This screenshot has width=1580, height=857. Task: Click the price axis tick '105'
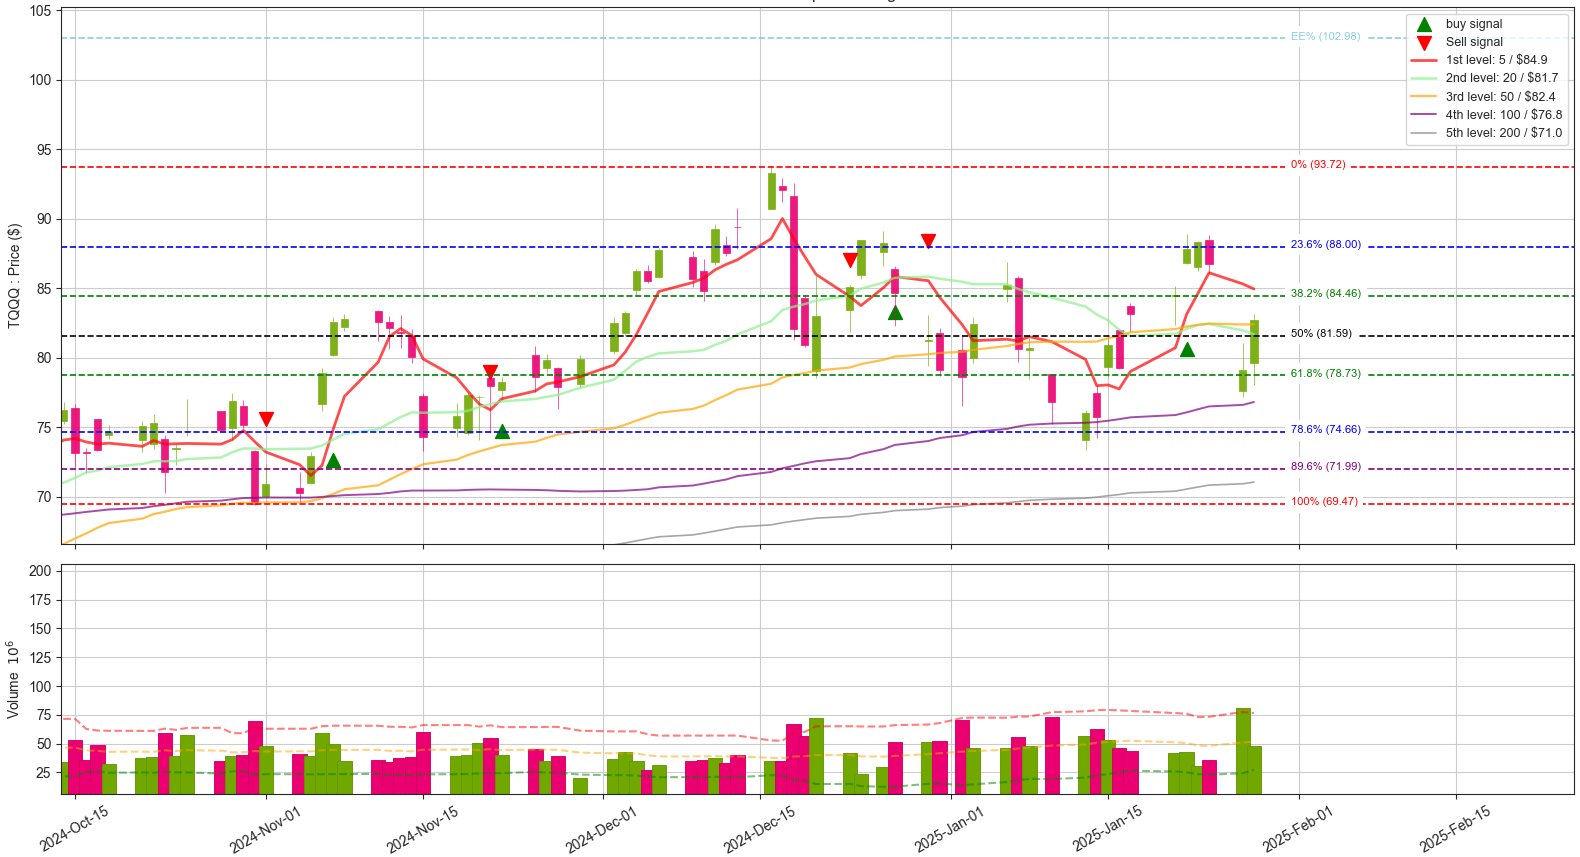point(41,11)
